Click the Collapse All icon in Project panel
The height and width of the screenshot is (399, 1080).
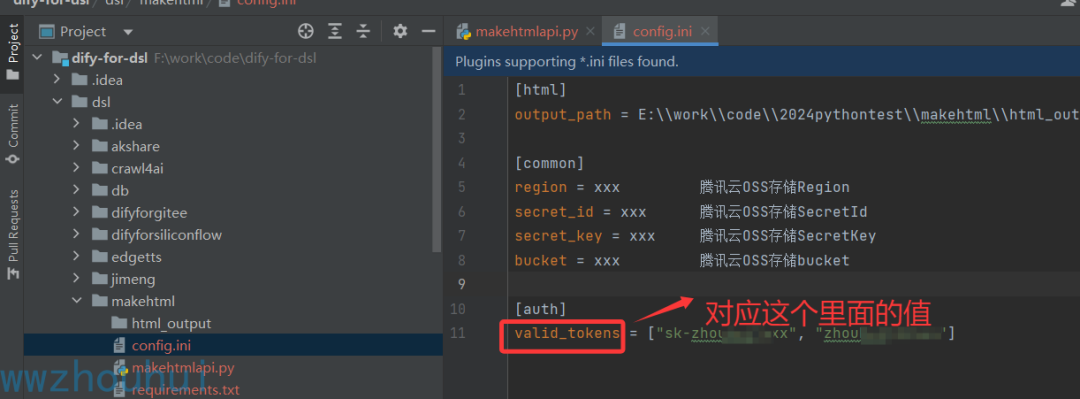click(363, 31)
